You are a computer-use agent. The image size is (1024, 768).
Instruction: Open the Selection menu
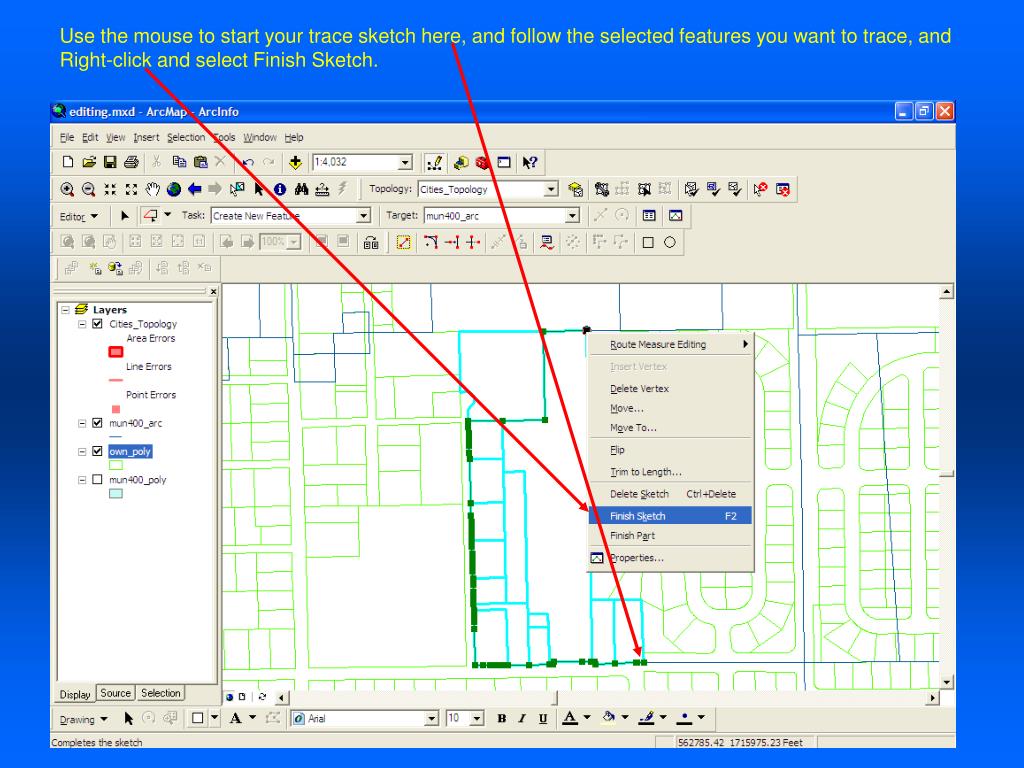point(185,137)
